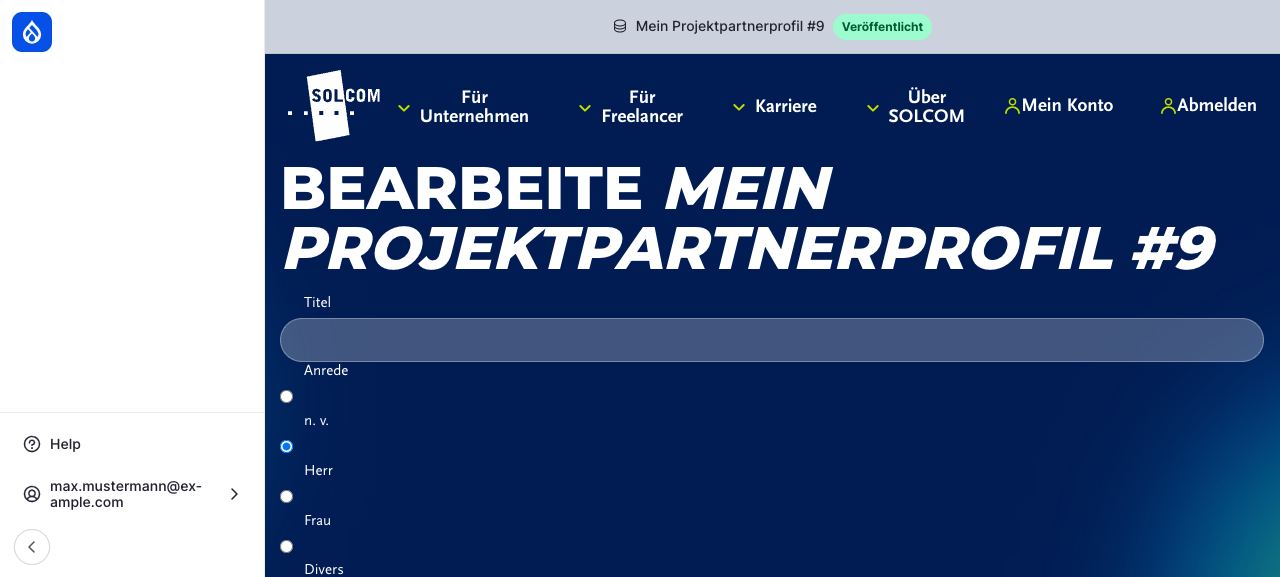Screen dimensions: 1280x577
Task: Click the person icon beside Abmelden
Action: point(1168,106)
